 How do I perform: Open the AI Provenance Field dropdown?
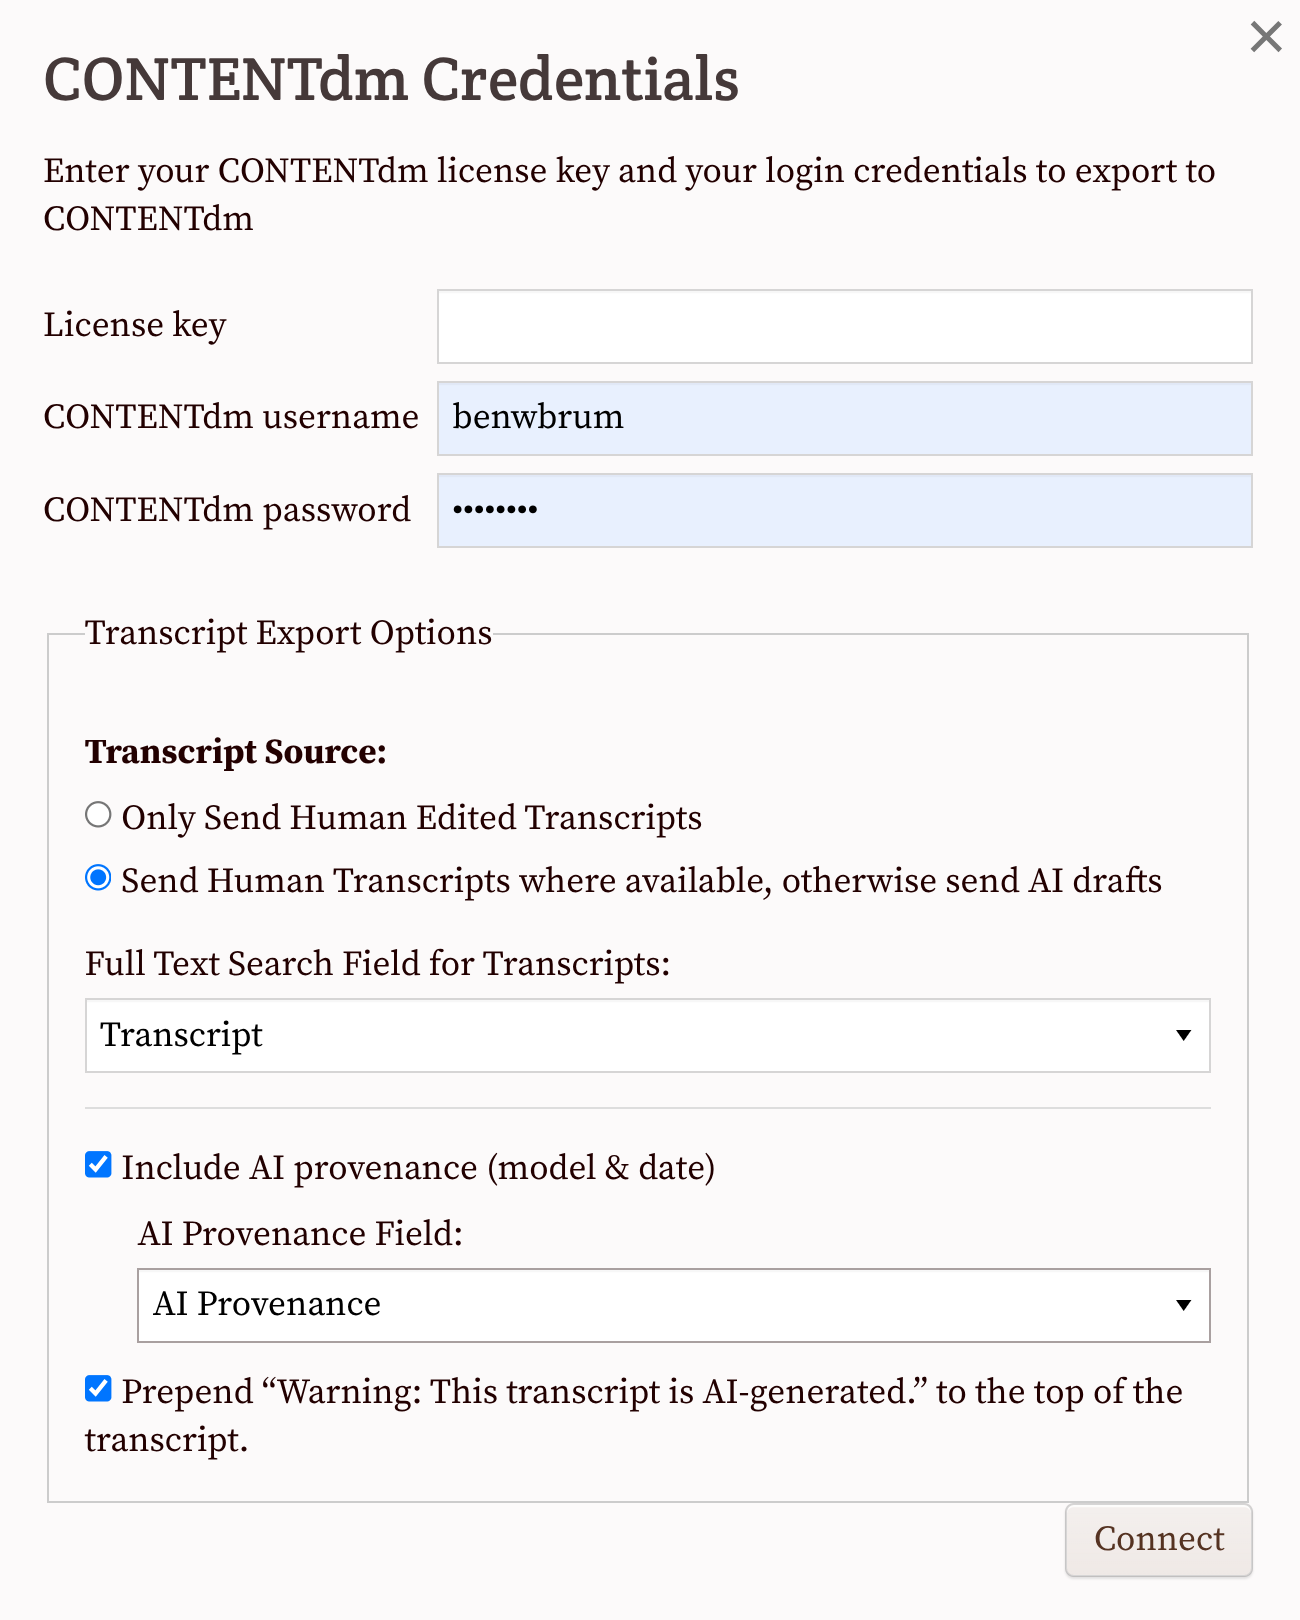coord(674,1305)
